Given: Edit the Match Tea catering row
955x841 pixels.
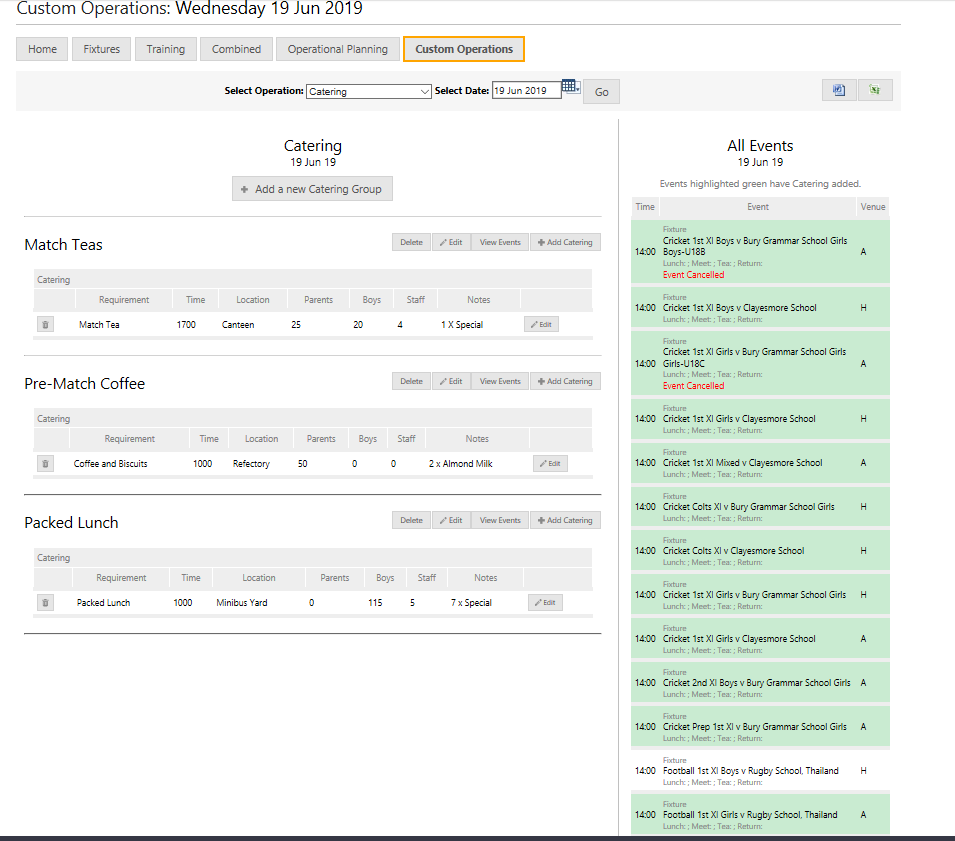Looking at the screenshot, I should click(x=541, y=325).
